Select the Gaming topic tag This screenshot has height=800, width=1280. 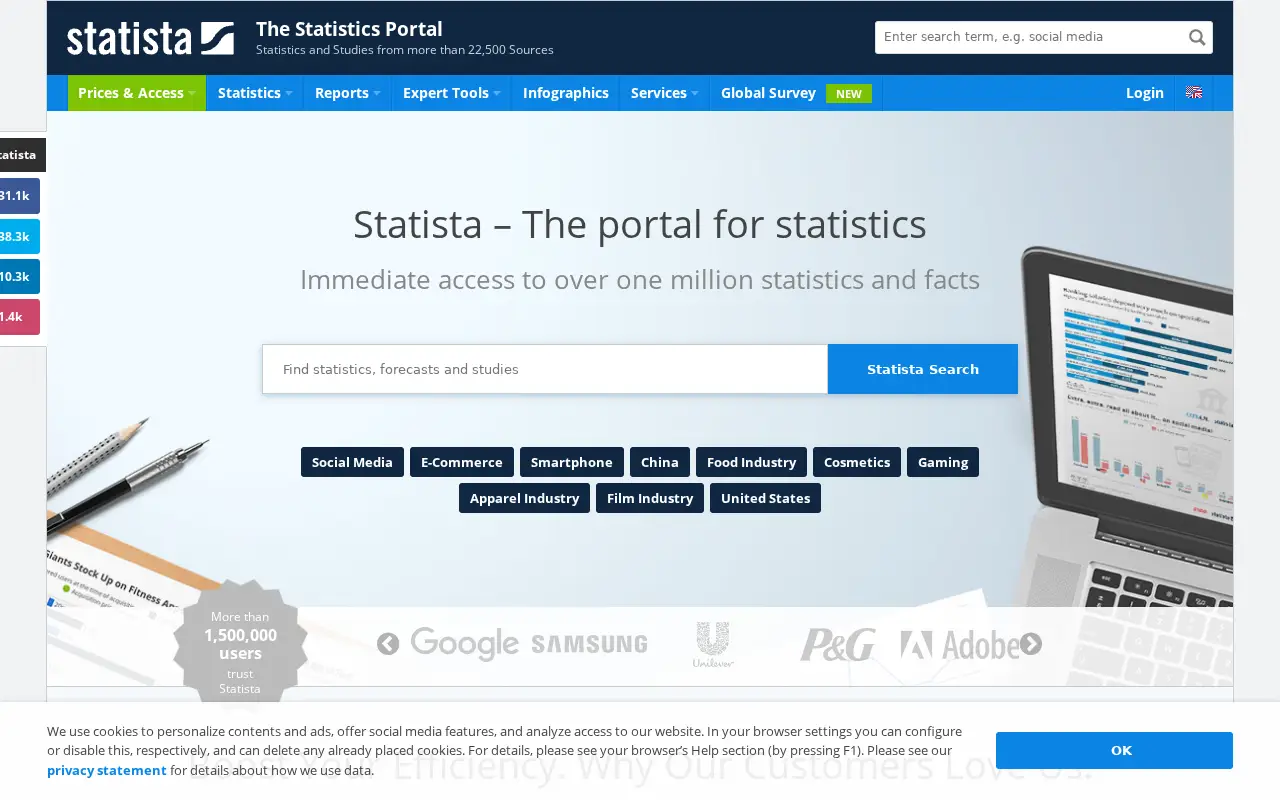[943, 462]
